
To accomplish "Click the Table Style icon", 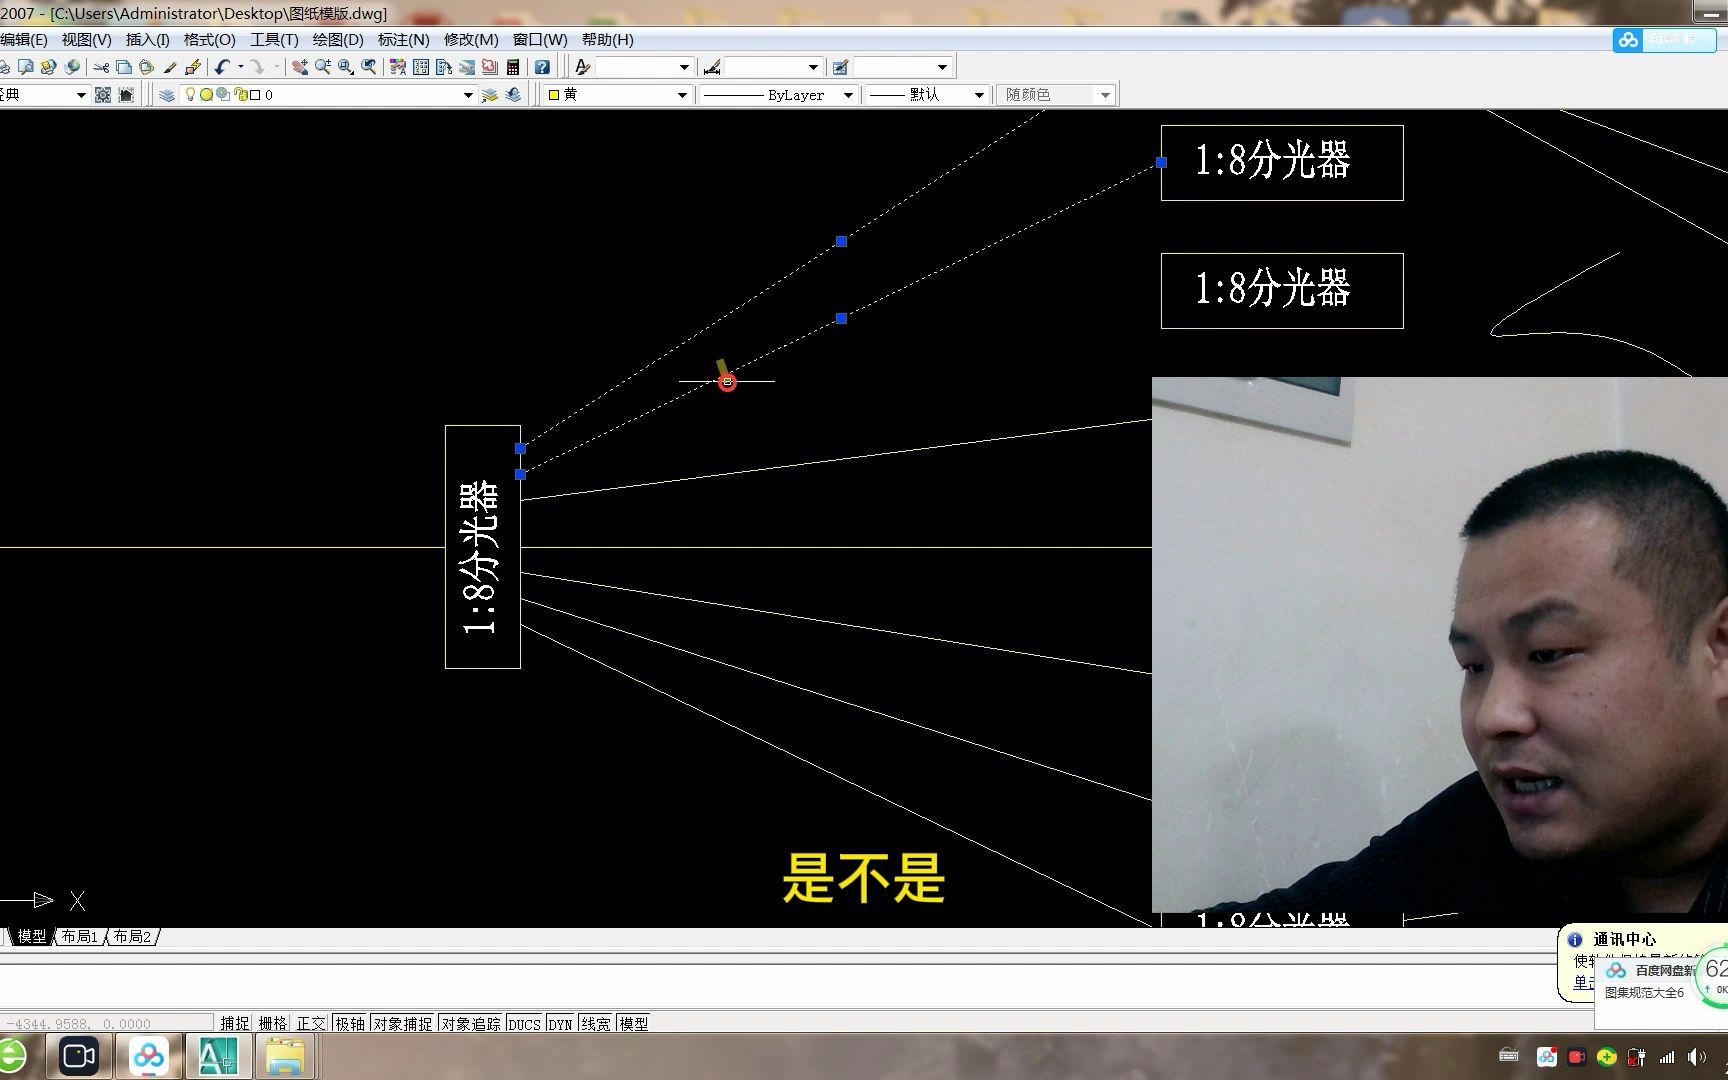I will point(841,67).
